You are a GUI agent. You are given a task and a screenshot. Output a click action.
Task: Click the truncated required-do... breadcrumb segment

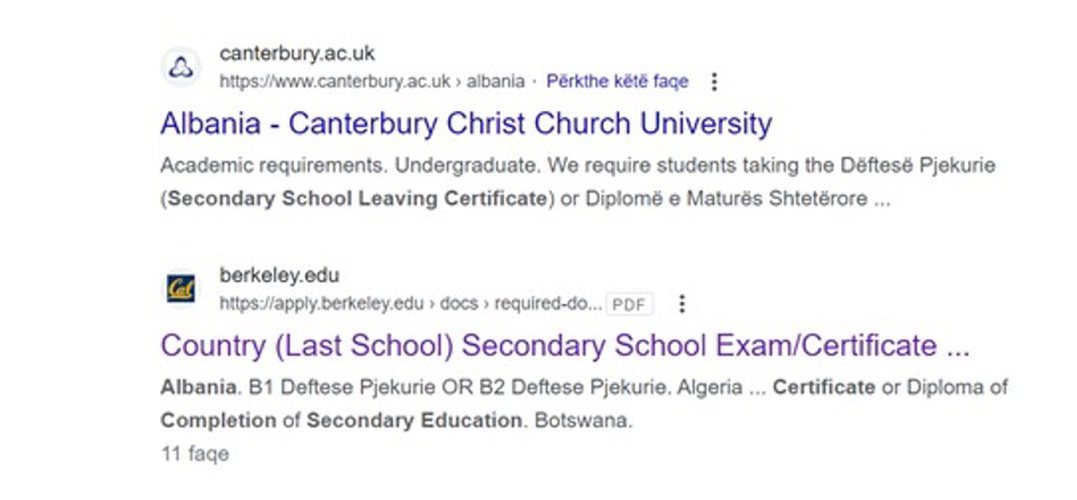click(x=549, y=304)
